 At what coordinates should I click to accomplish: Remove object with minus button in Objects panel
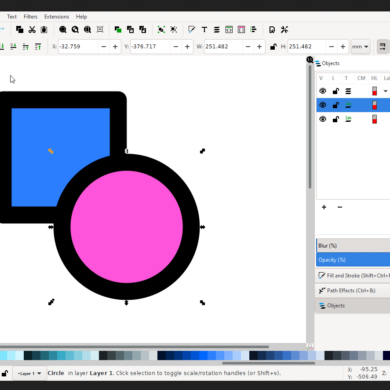(x=340, y=207)
